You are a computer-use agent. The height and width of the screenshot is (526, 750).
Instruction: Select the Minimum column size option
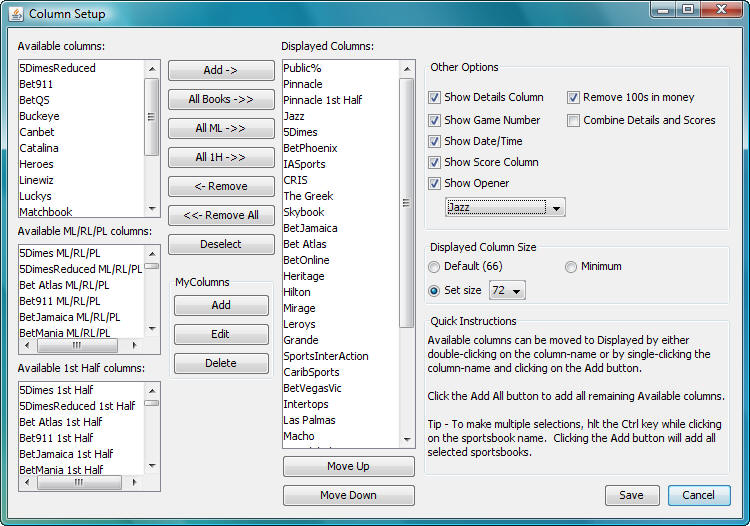[571, 267]
